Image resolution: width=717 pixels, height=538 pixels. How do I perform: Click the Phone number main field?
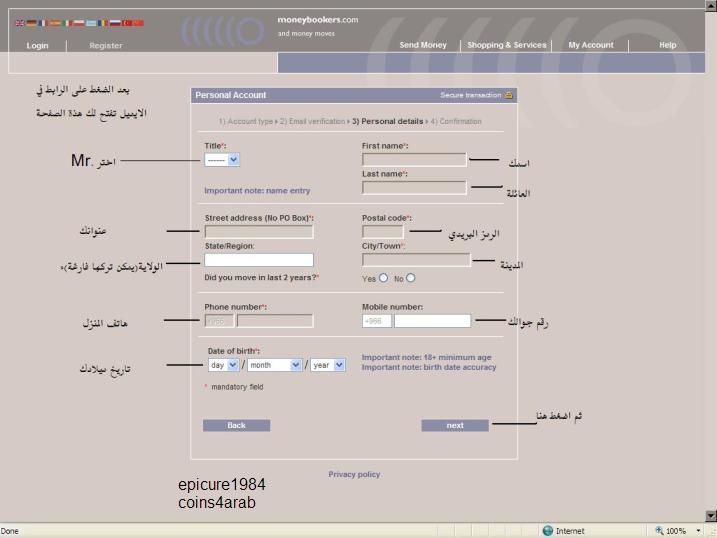pos(275,321)
